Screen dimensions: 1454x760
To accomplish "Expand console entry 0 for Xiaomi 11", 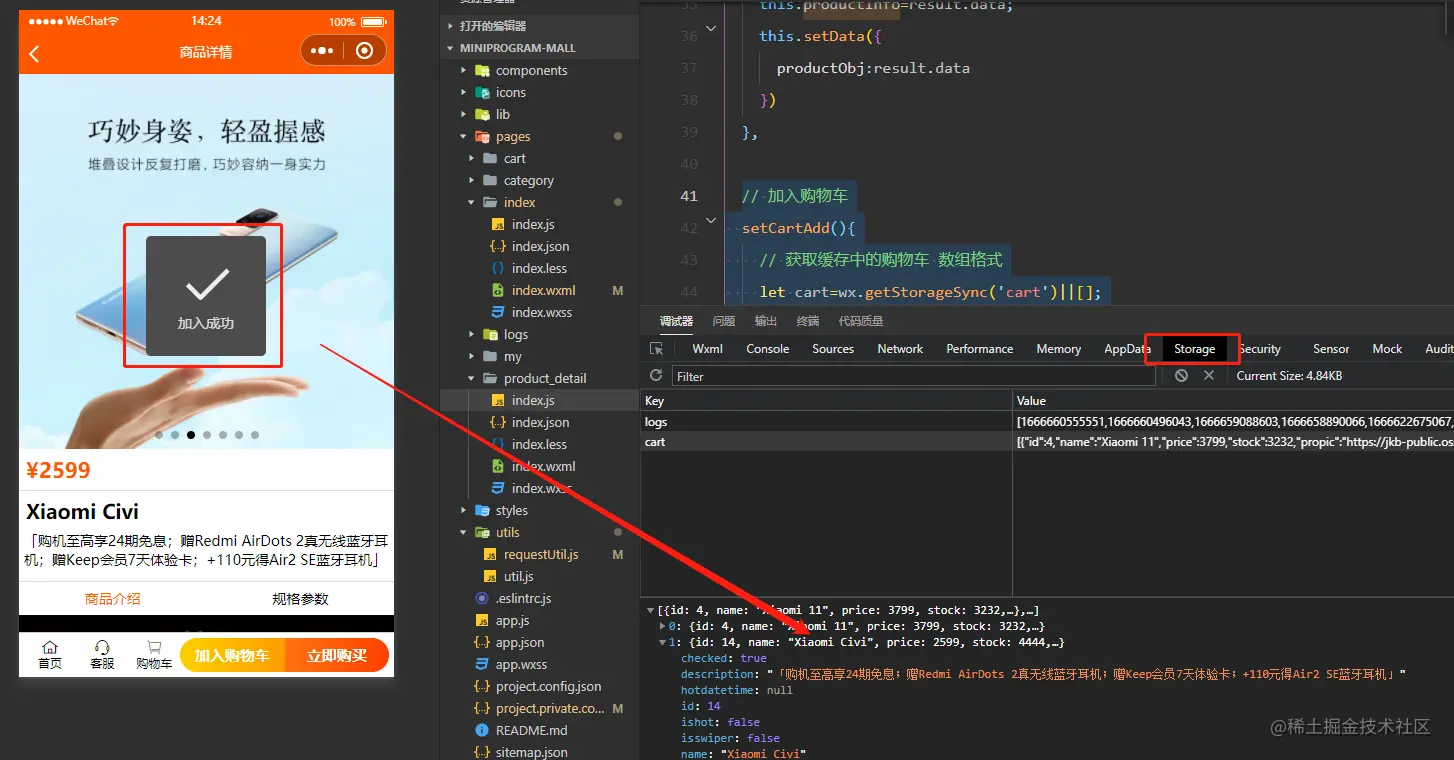I will [663, 626].
